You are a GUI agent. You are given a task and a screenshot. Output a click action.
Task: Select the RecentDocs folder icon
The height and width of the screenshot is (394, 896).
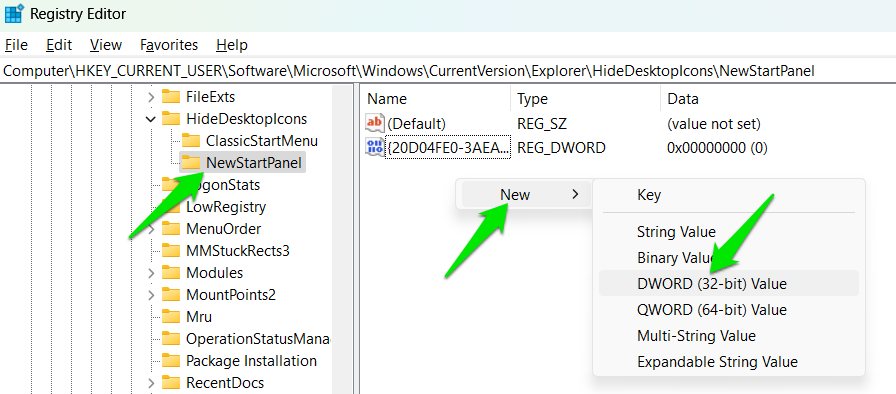tap(171, 382)
